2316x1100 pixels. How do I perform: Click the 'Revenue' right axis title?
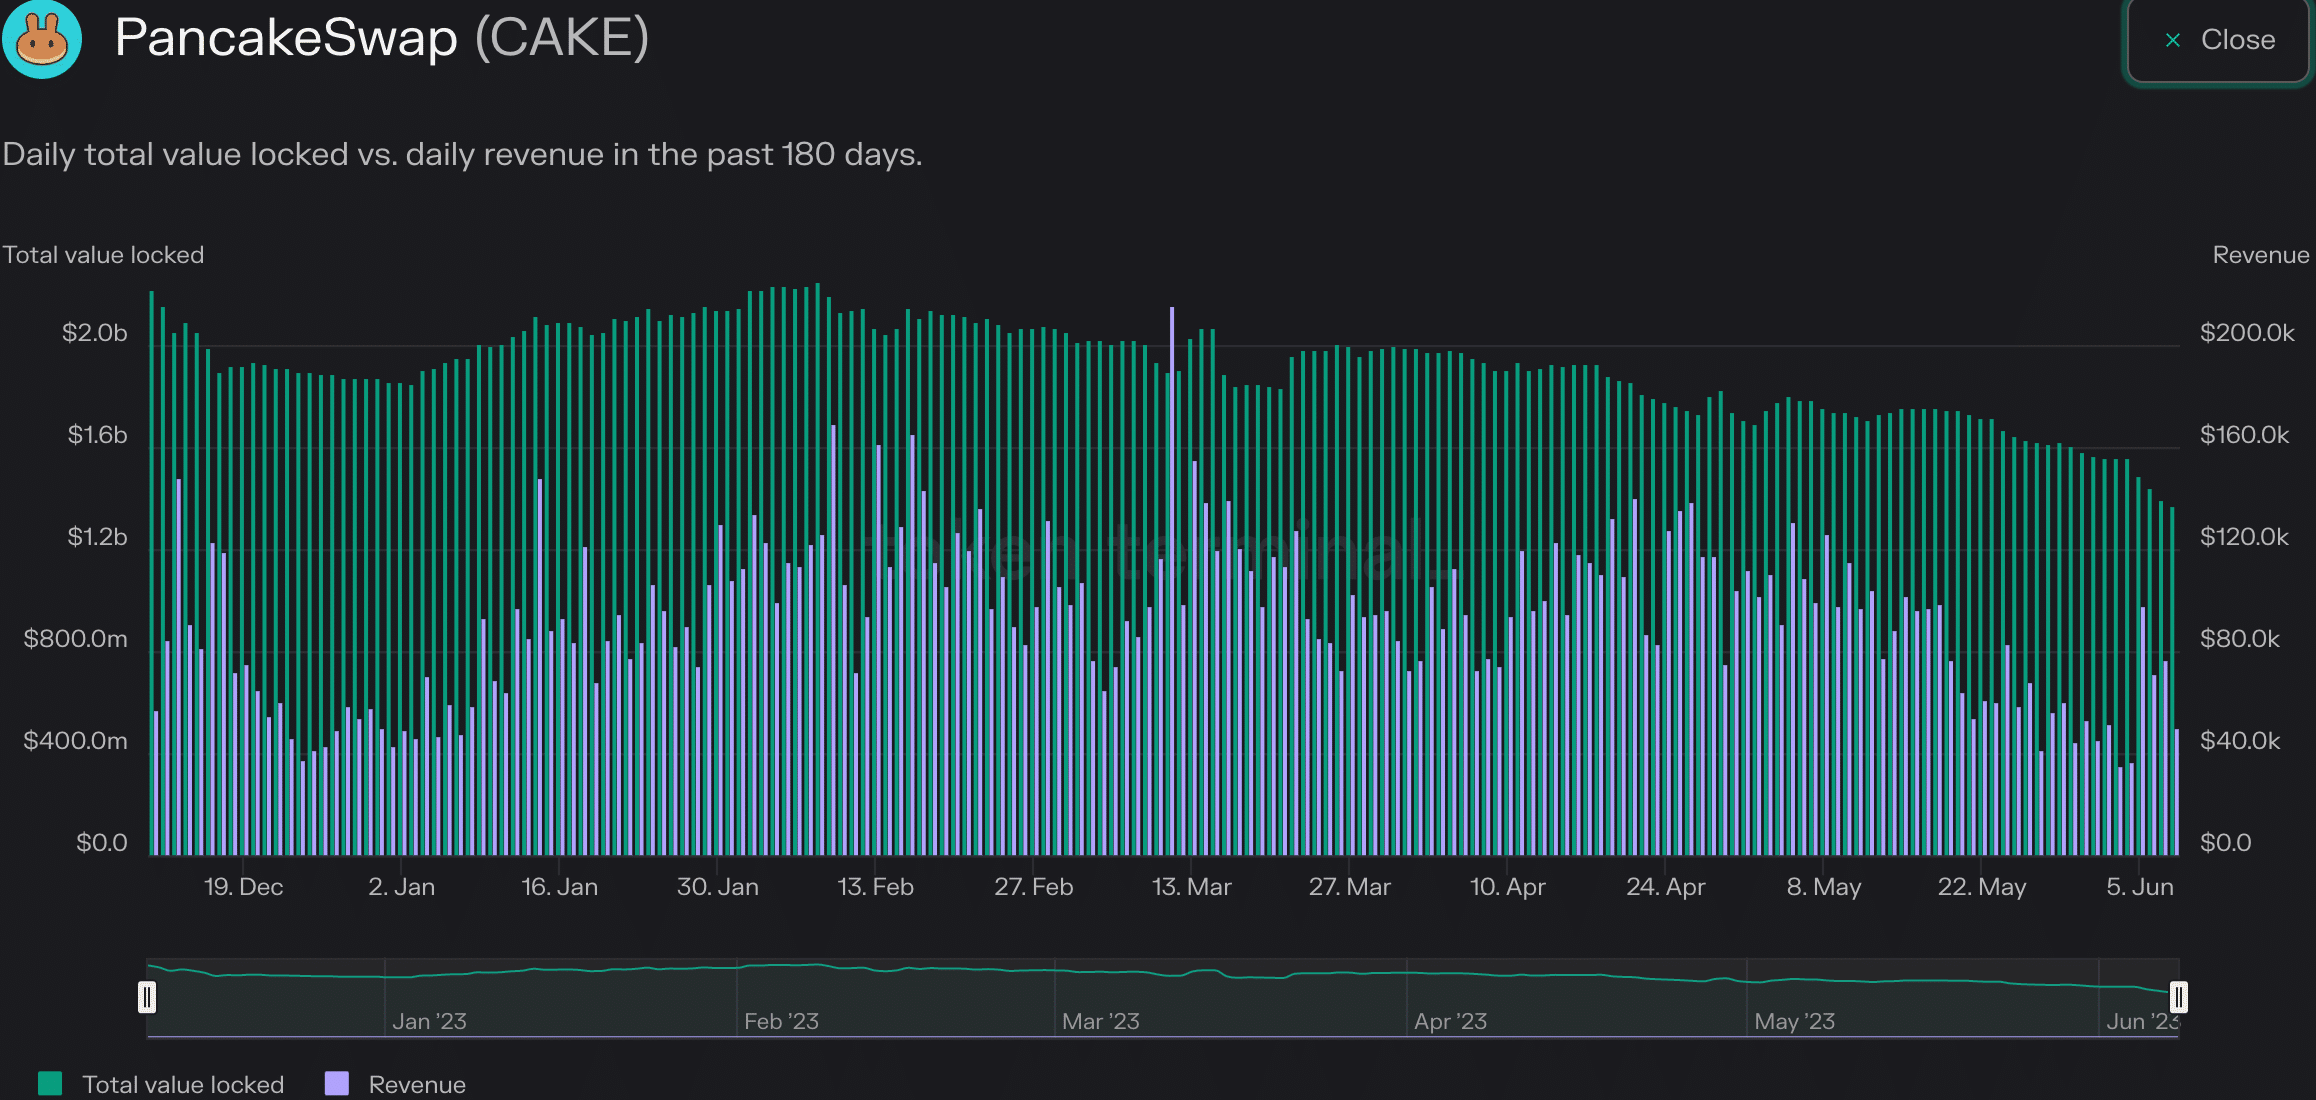(x=2260, y=255)
